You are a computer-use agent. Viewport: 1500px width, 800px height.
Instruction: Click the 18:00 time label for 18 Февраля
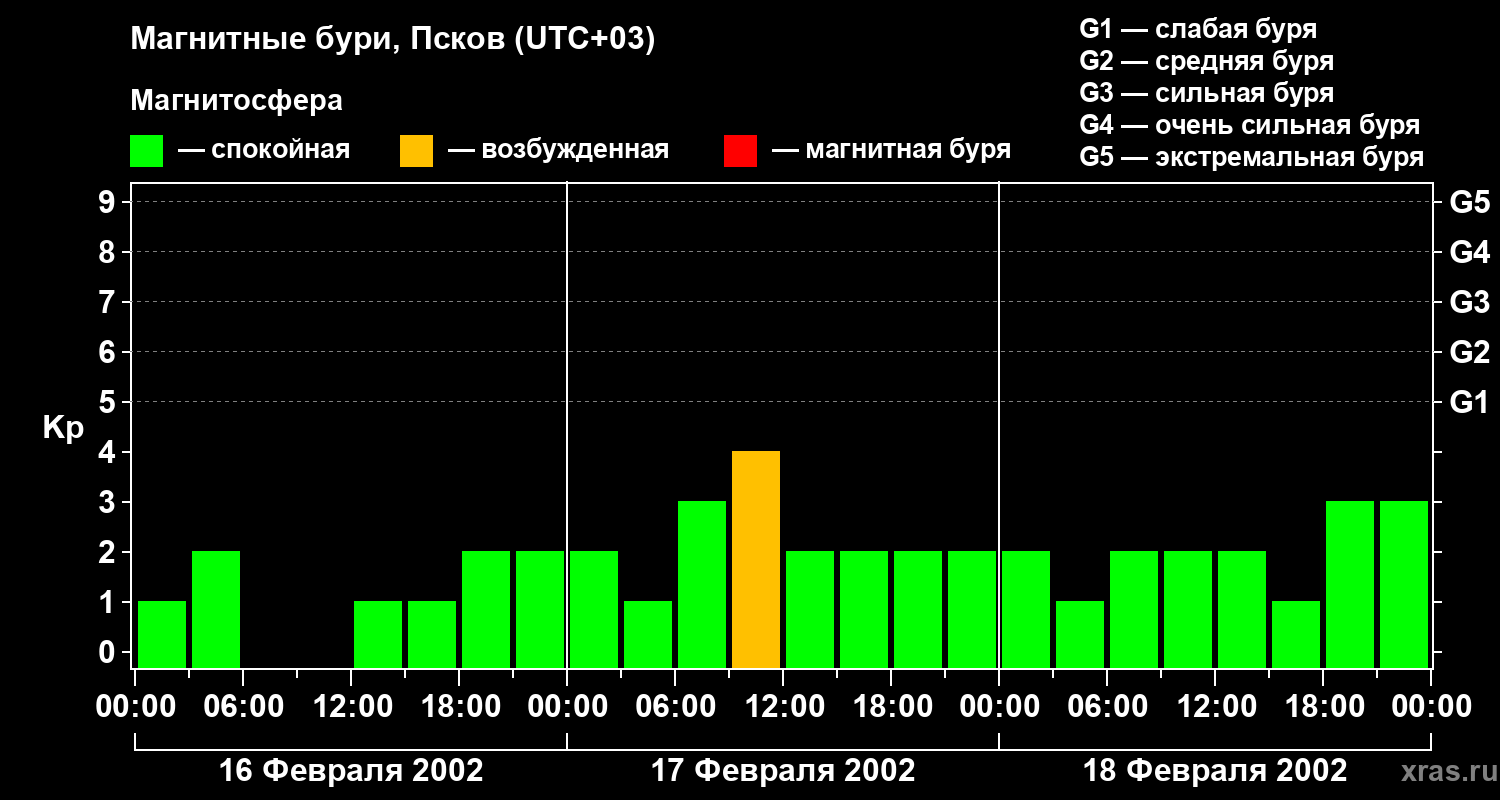click(x=1323, y=707)
